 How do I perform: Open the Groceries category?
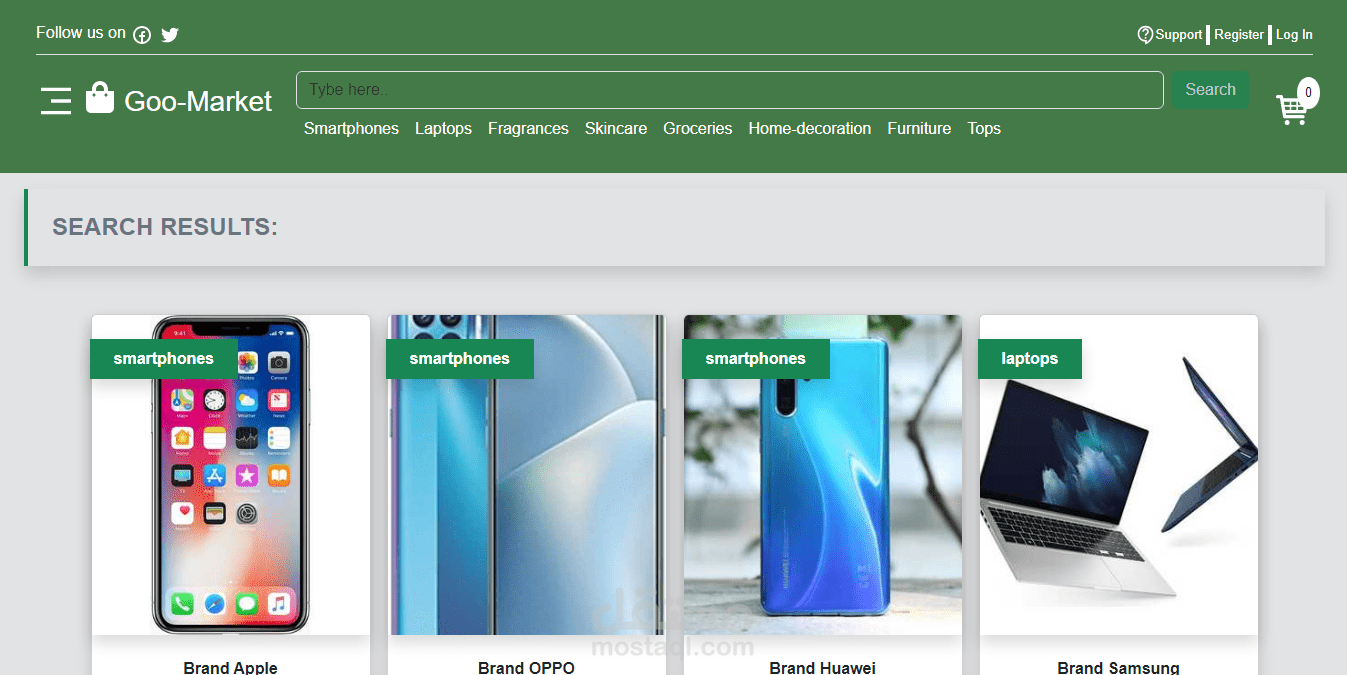pyautogui.click(x=698, y=129)
